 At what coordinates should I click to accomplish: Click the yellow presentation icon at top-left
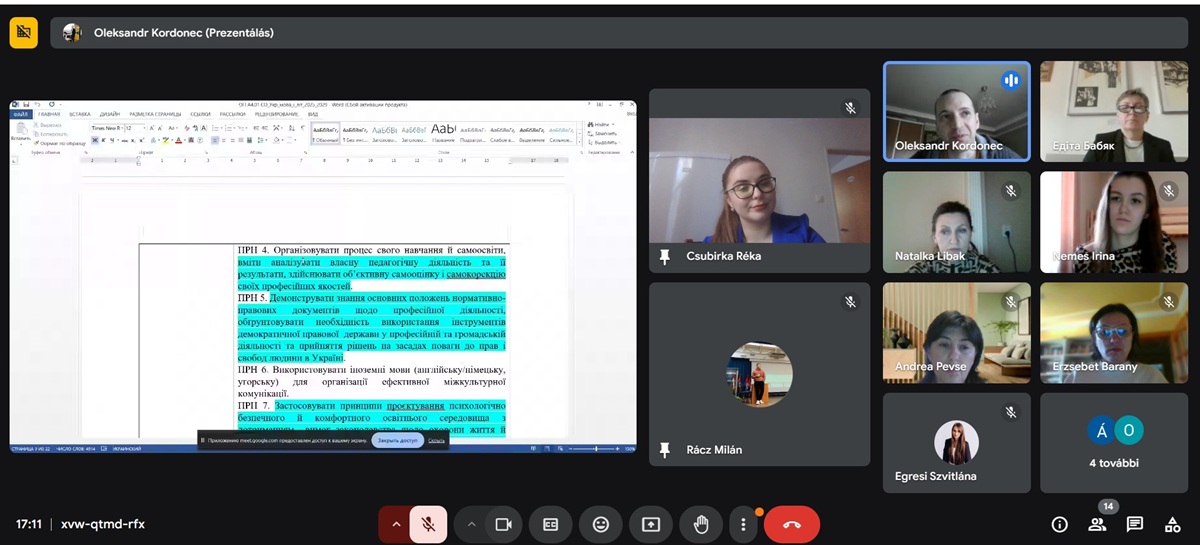pos(24,33)
